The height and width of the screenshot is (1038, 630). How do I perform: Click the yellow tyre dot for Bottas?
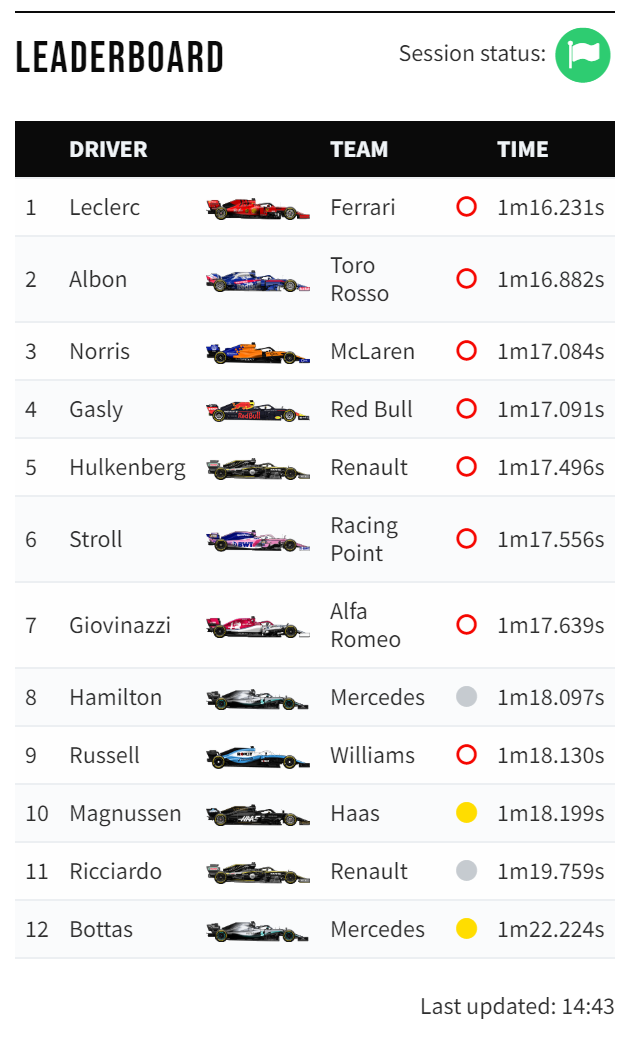pos(467,928)
